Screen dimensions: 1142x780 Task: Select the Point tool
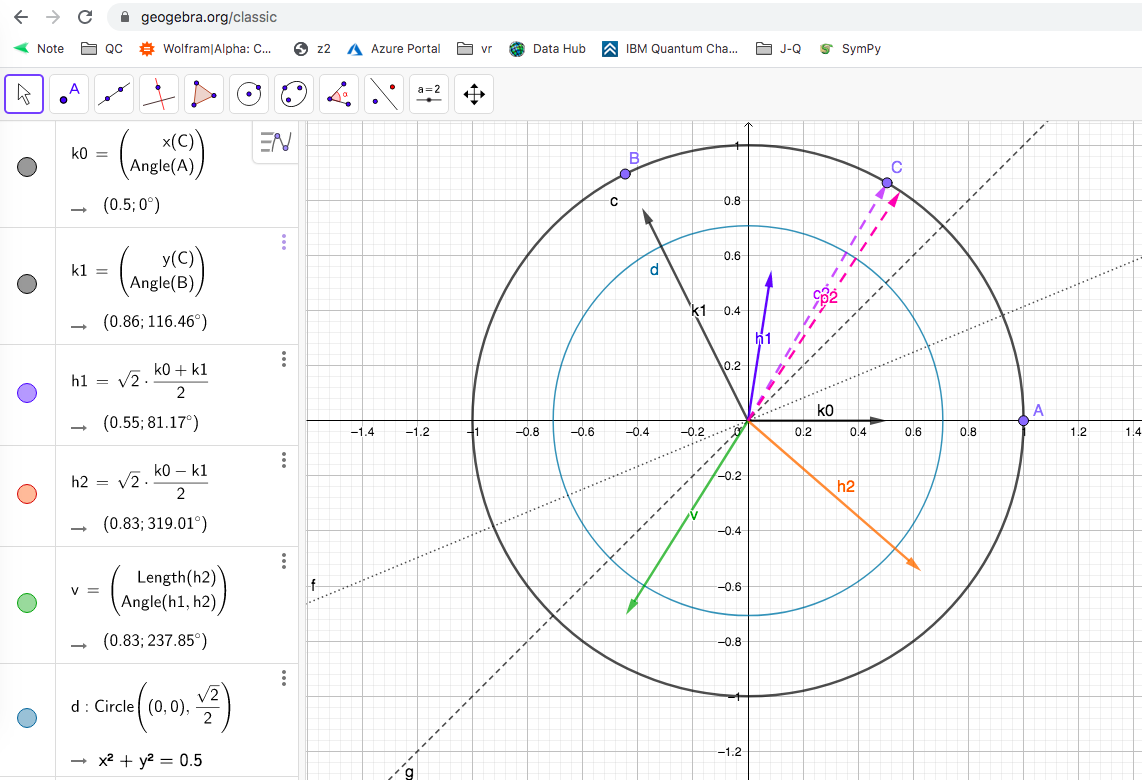[x=69, y=94]
